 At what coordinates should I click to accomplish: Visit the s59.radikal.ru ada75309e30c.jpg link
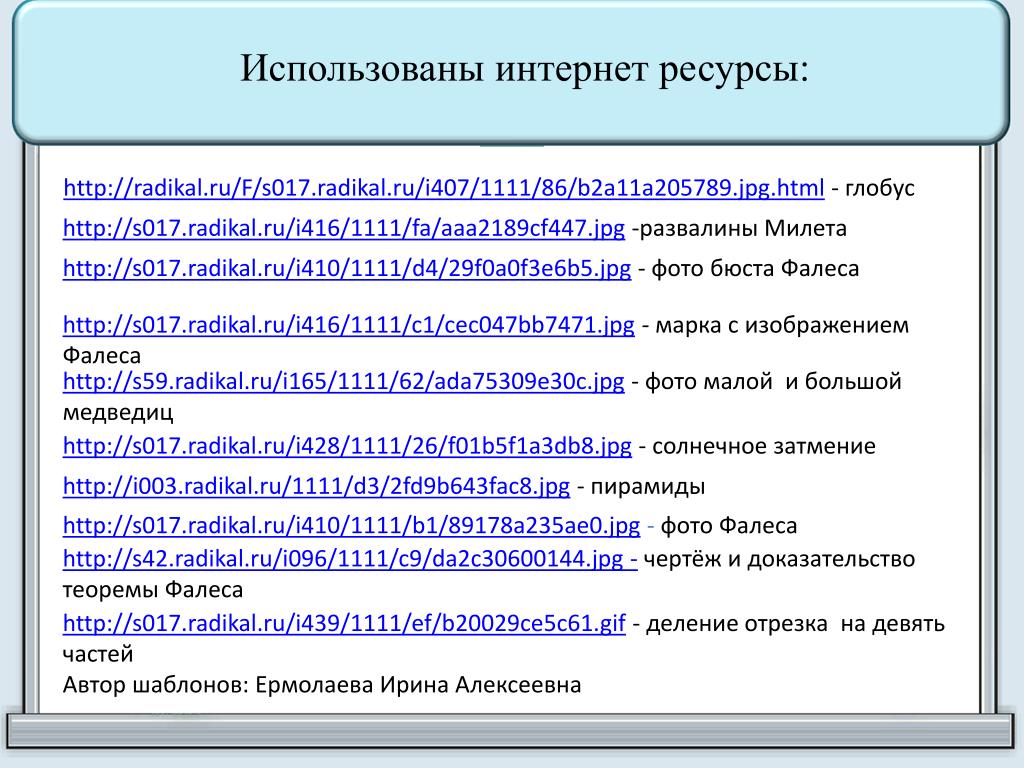click(x=344, y=381)
